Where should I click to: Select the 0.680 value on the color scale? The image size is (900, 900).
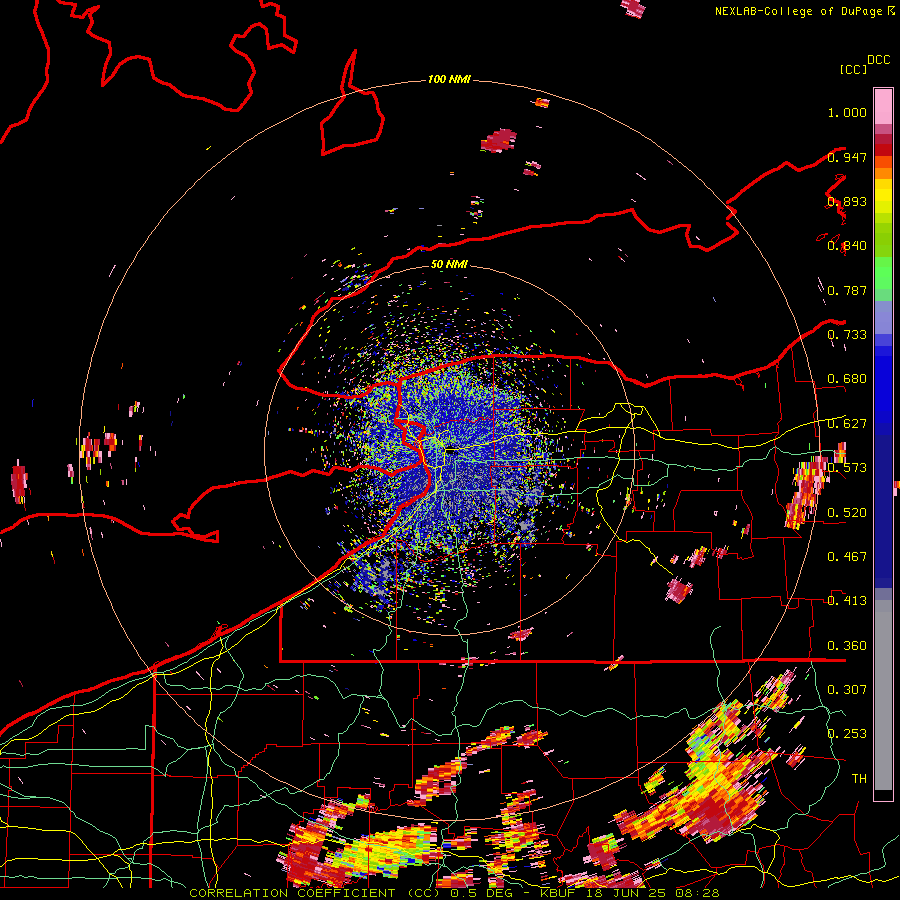pyautogui.click(x=847, y=379)
